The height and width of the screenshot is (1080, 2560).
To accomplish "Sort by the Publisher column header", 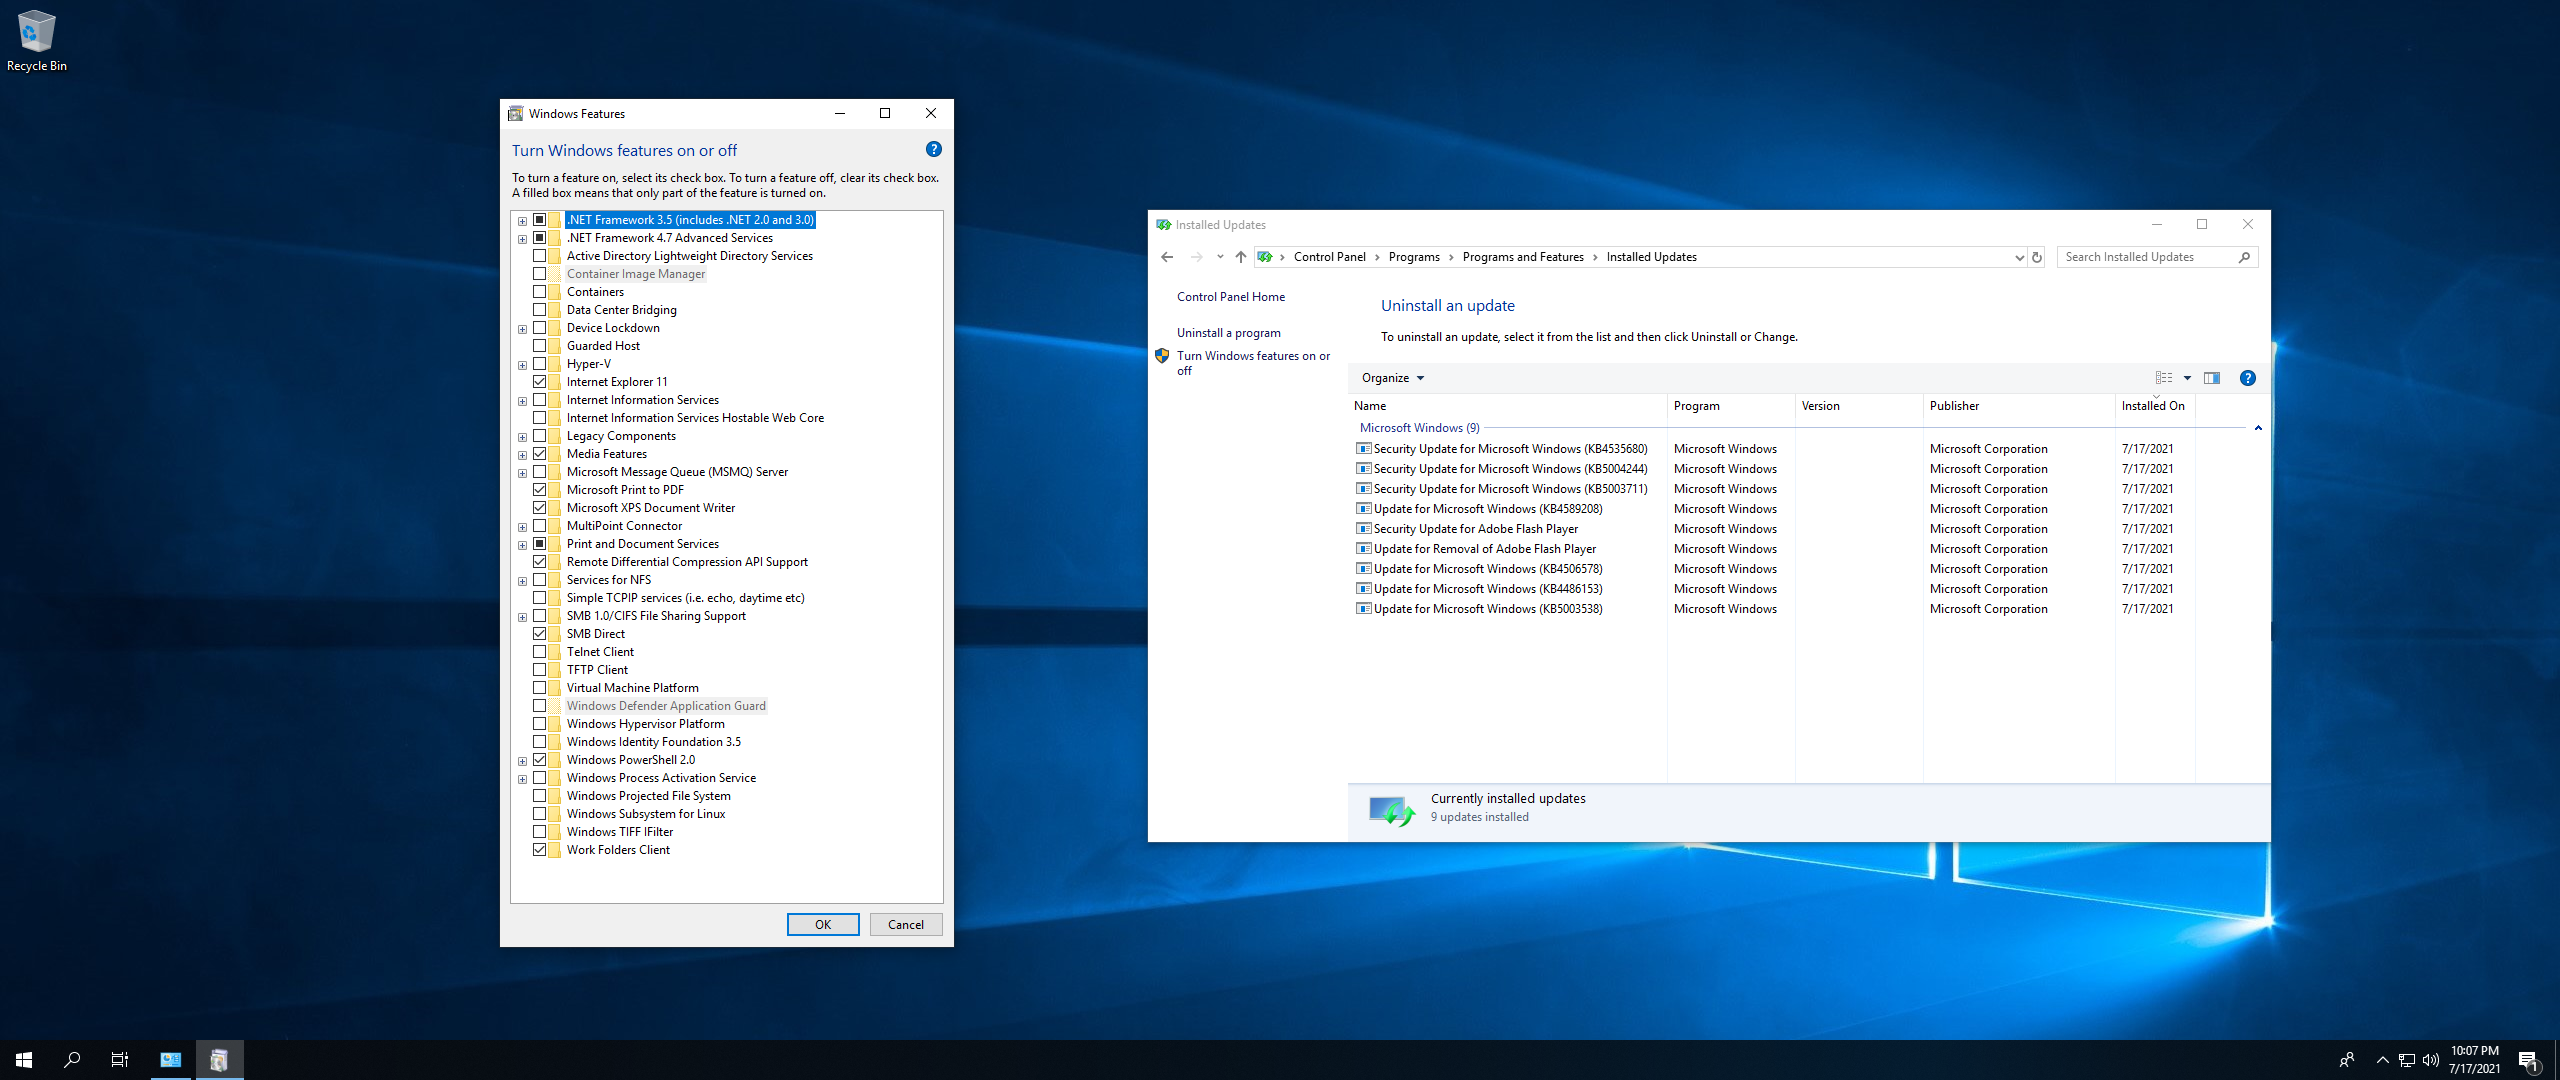I will pos(2019,406).
